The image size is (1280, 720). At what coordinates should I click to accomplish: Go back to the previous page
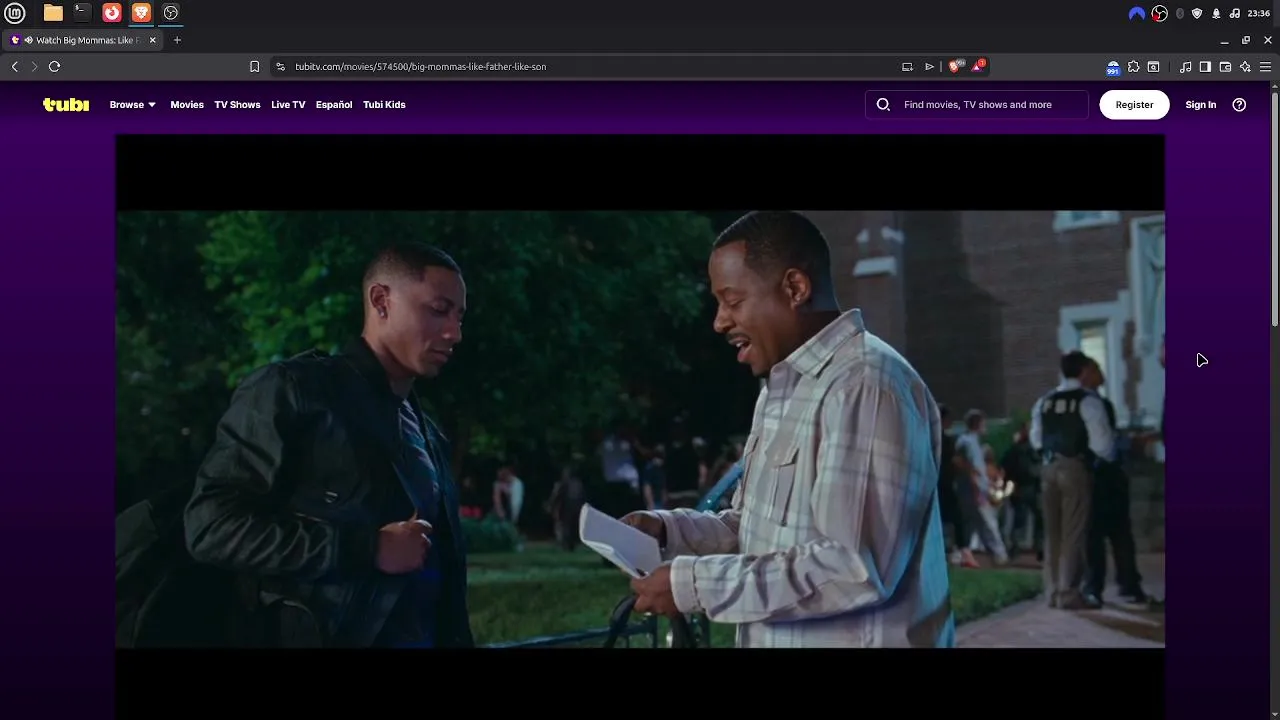[x=15, y=66]
